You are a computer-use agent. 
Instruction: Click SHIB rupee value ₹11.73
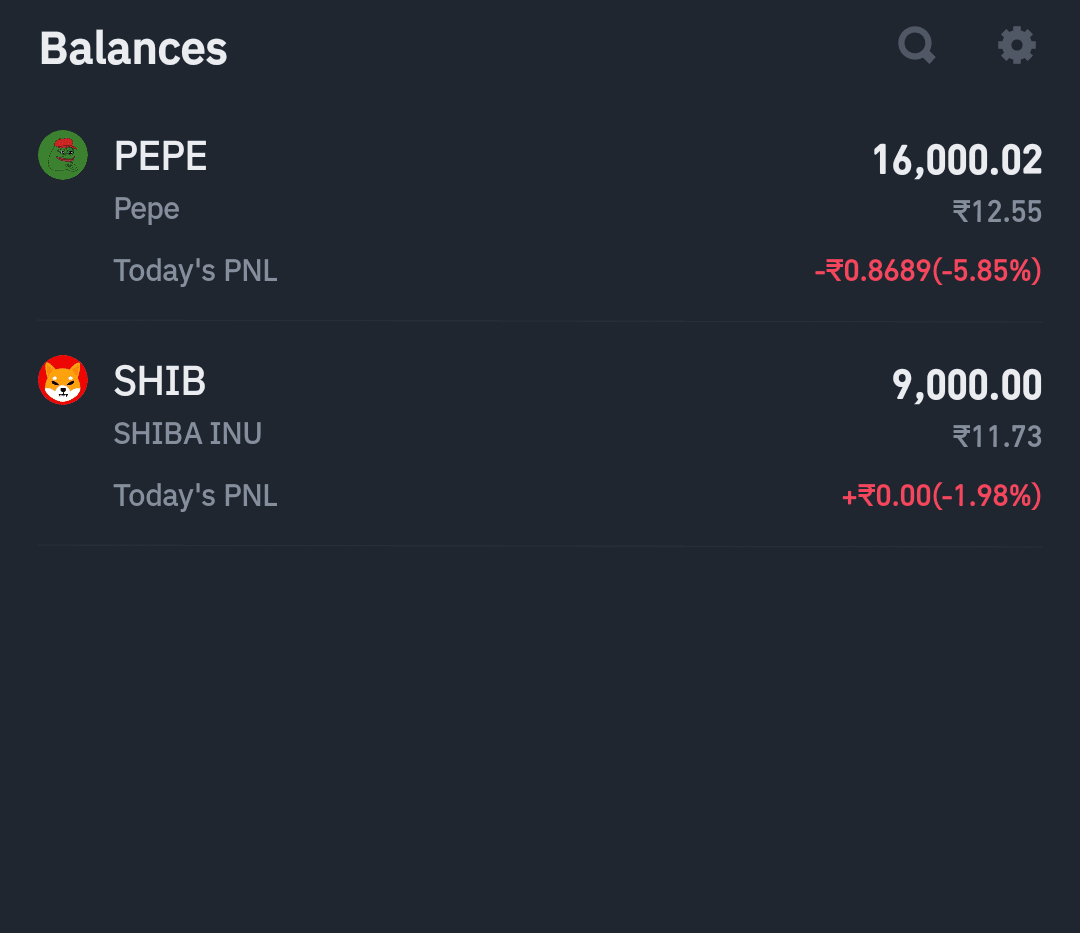coord(997,437)
